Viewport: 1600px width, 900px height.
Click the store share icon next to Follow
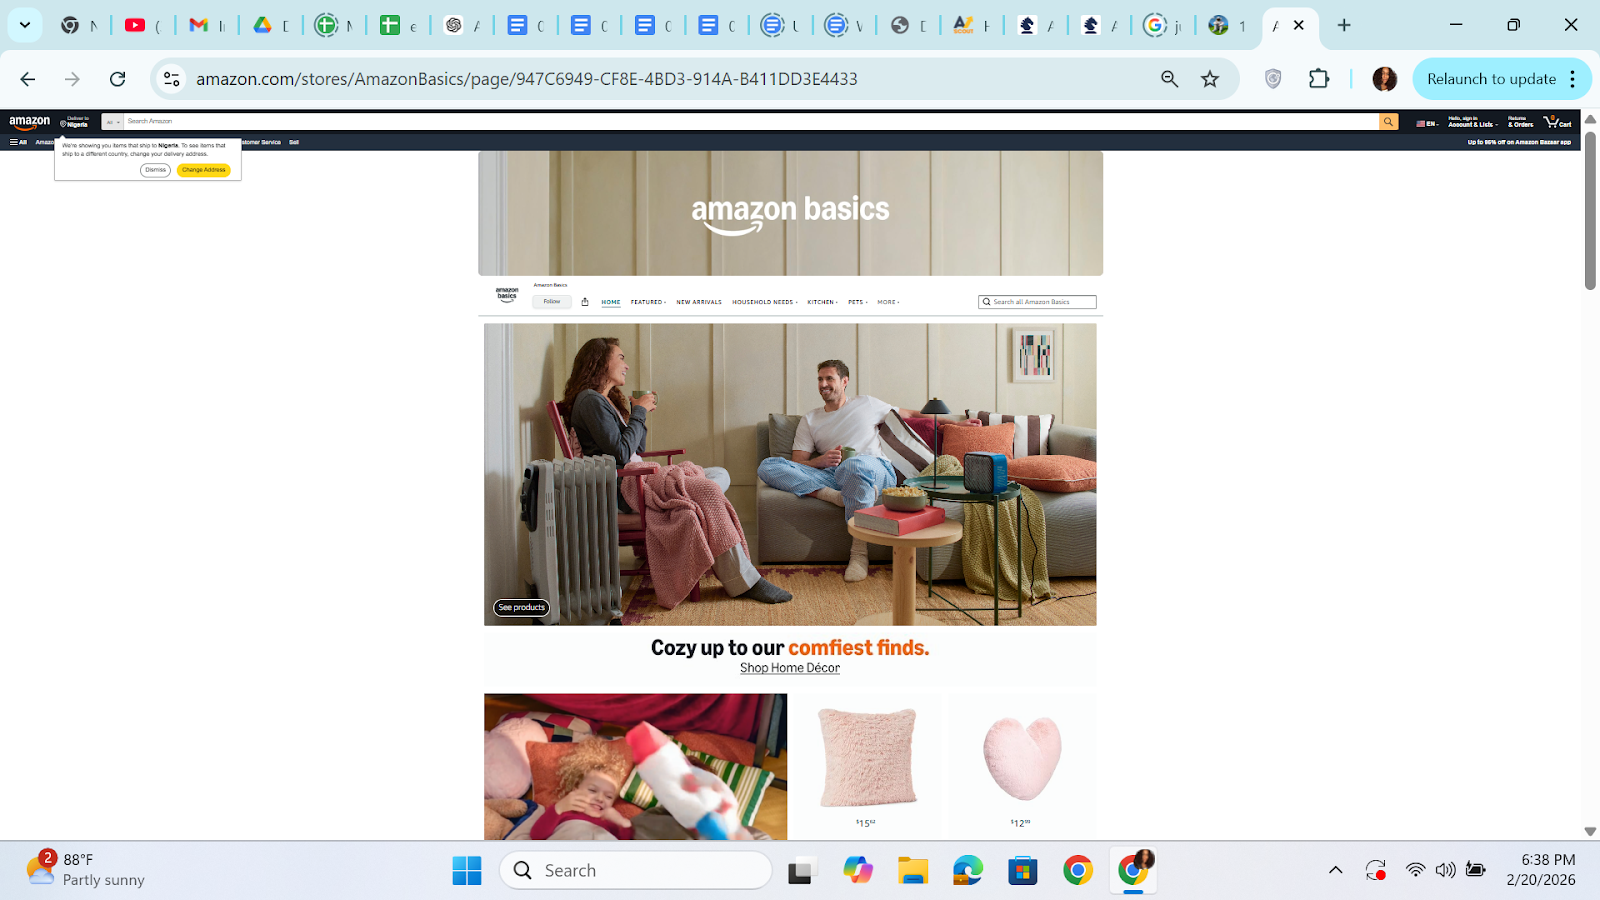[585, 301]
